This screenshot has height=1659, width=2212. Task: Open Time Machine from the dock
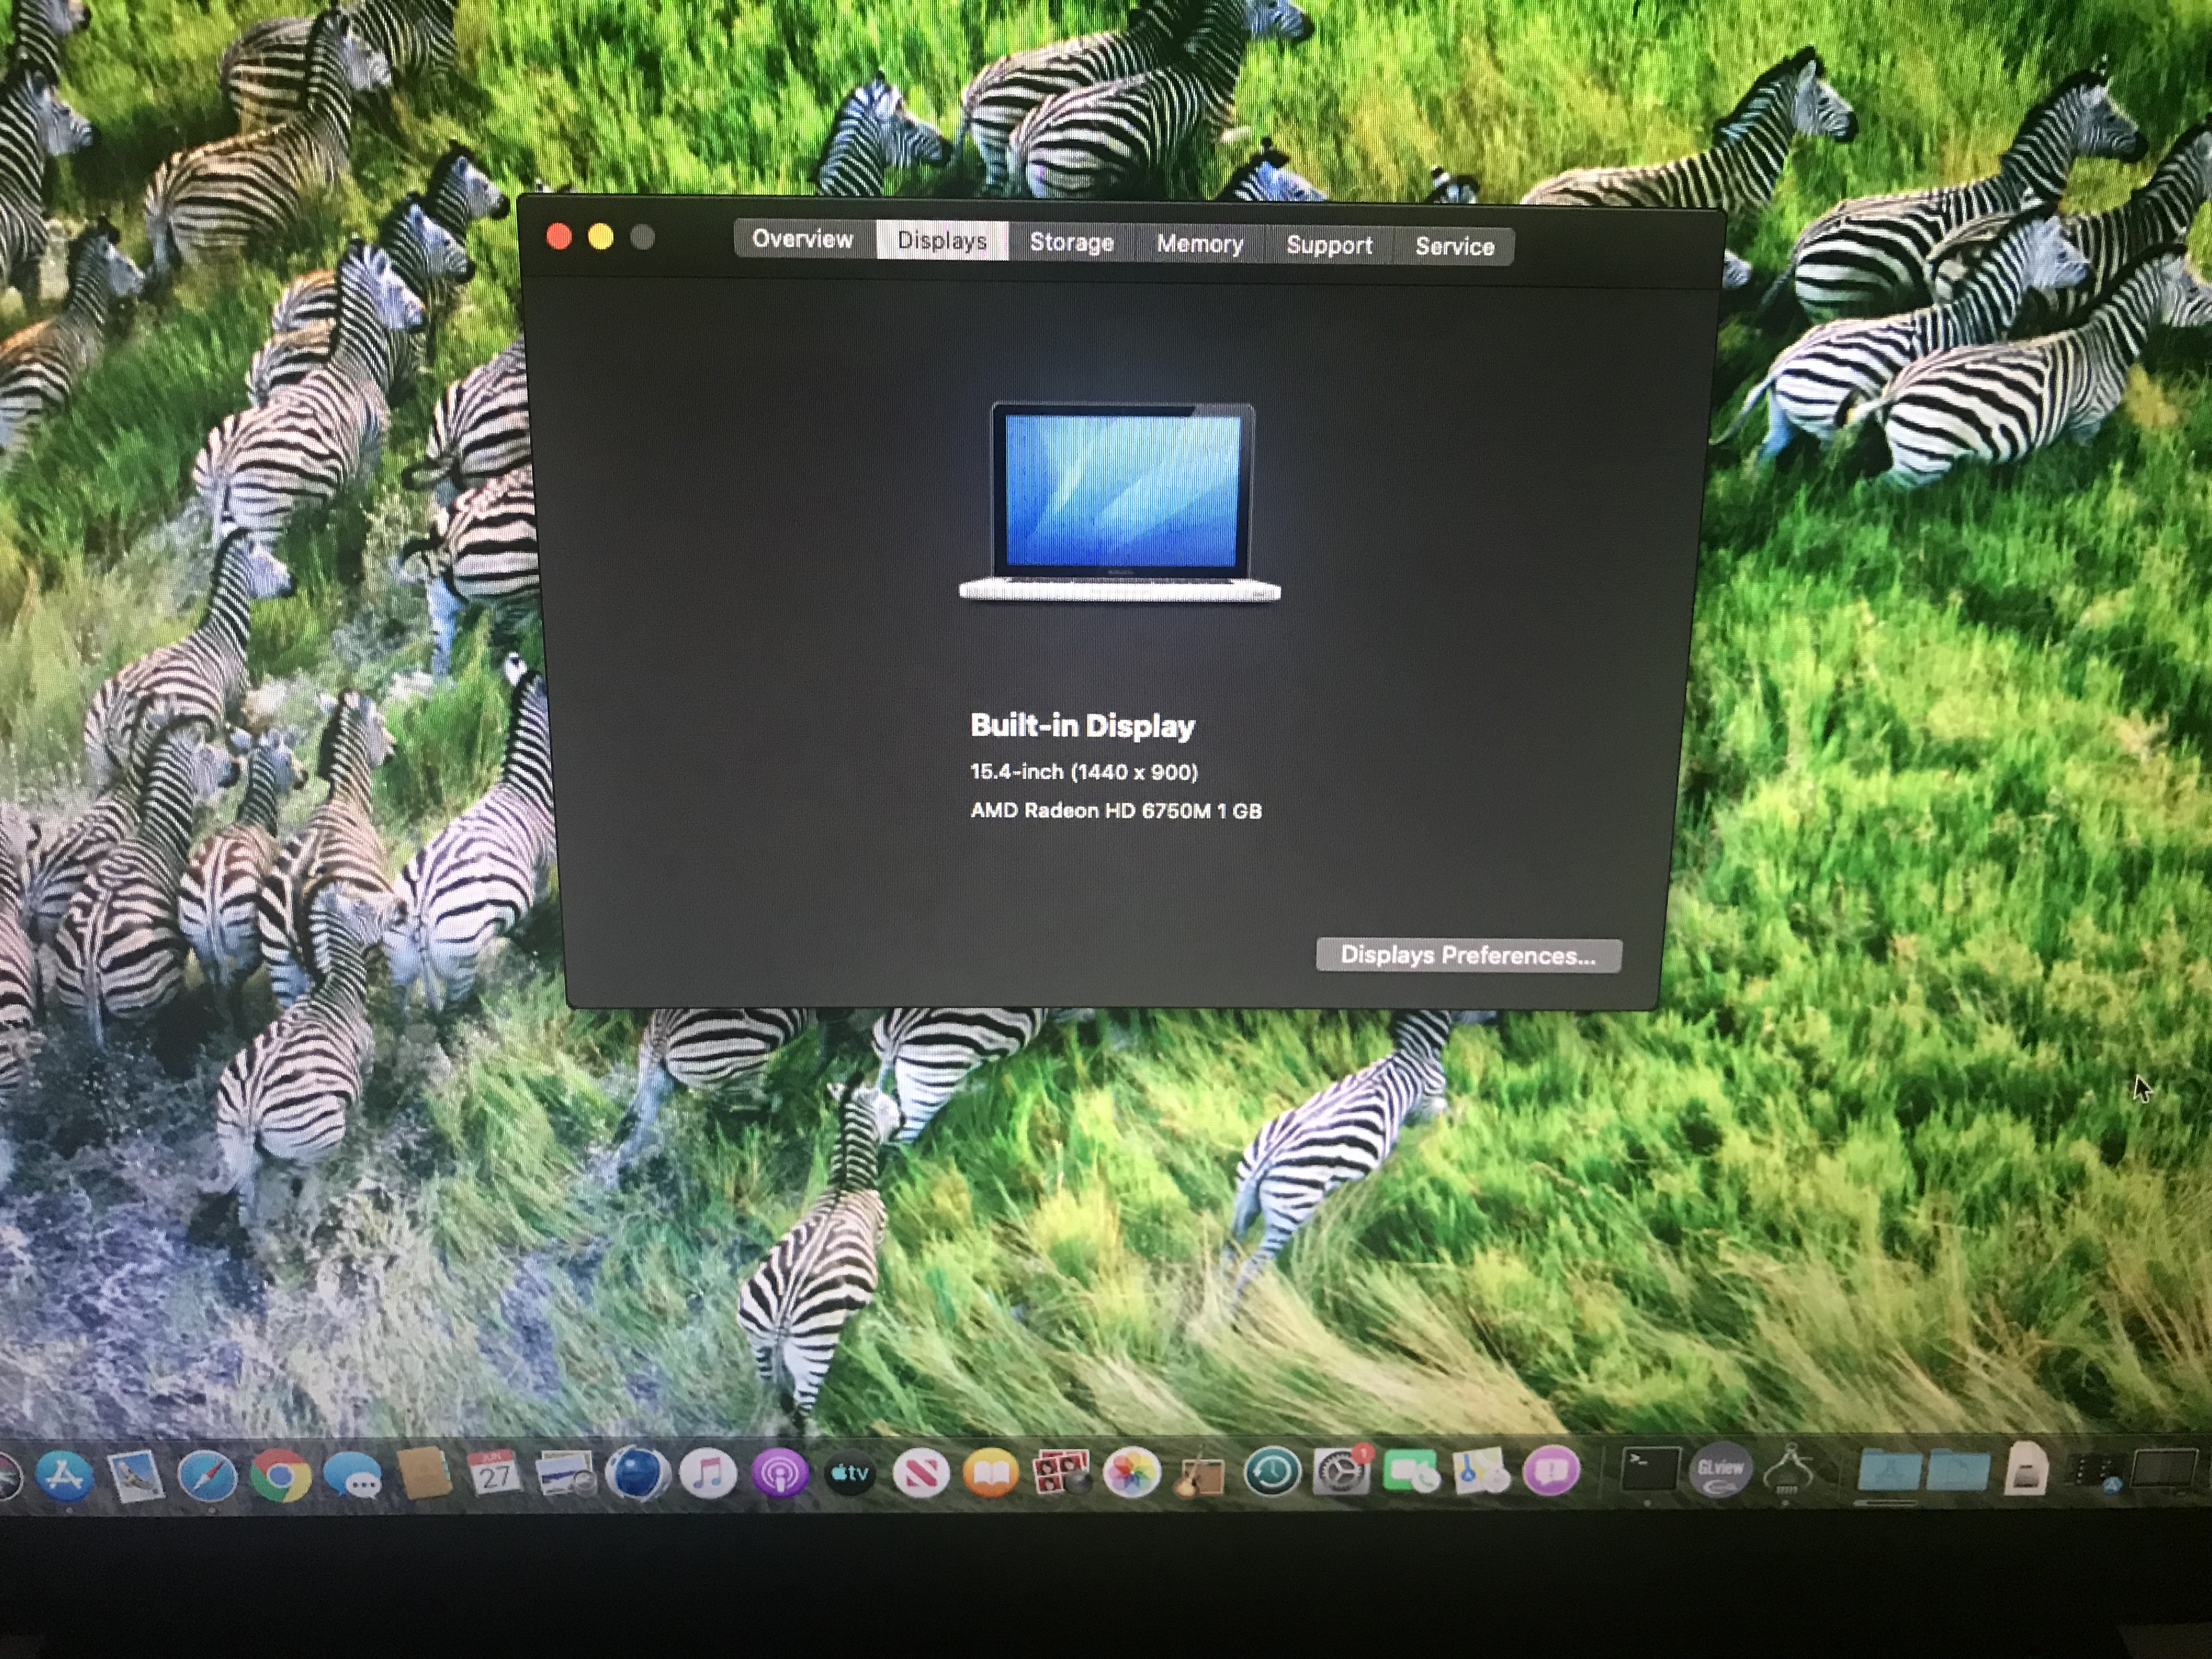(1271, 1472)
